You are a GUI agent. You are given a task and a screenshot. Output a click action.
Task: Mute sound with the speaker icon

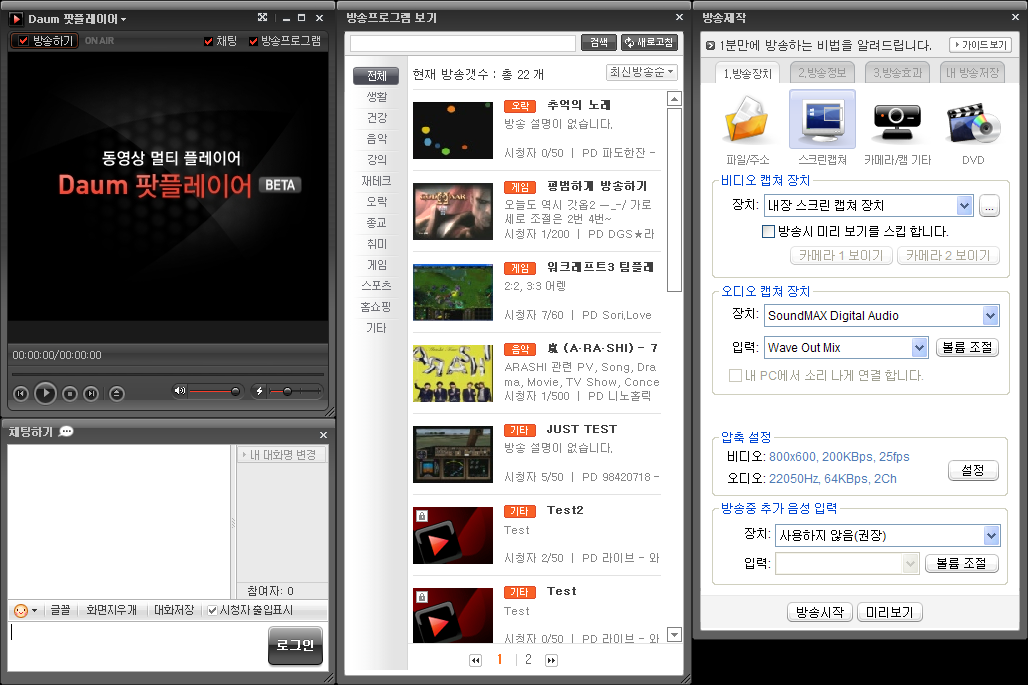(x=179, y=391)
